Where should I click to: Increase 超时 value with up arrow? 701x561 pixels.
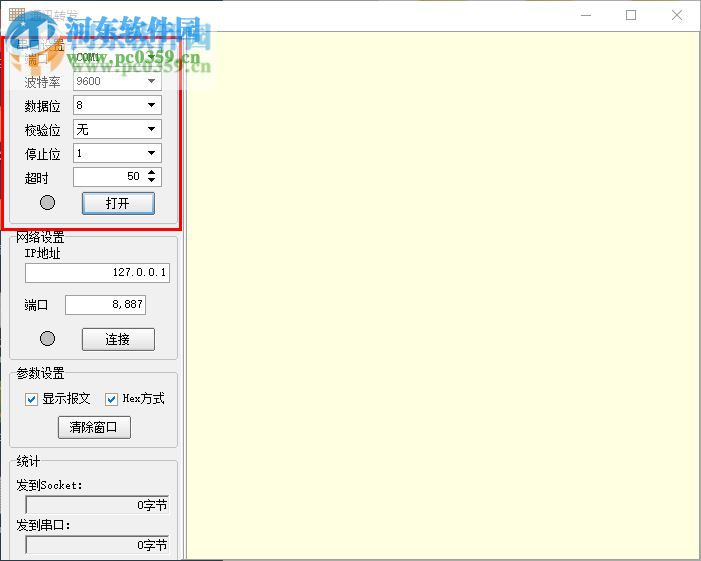point(152,172)
